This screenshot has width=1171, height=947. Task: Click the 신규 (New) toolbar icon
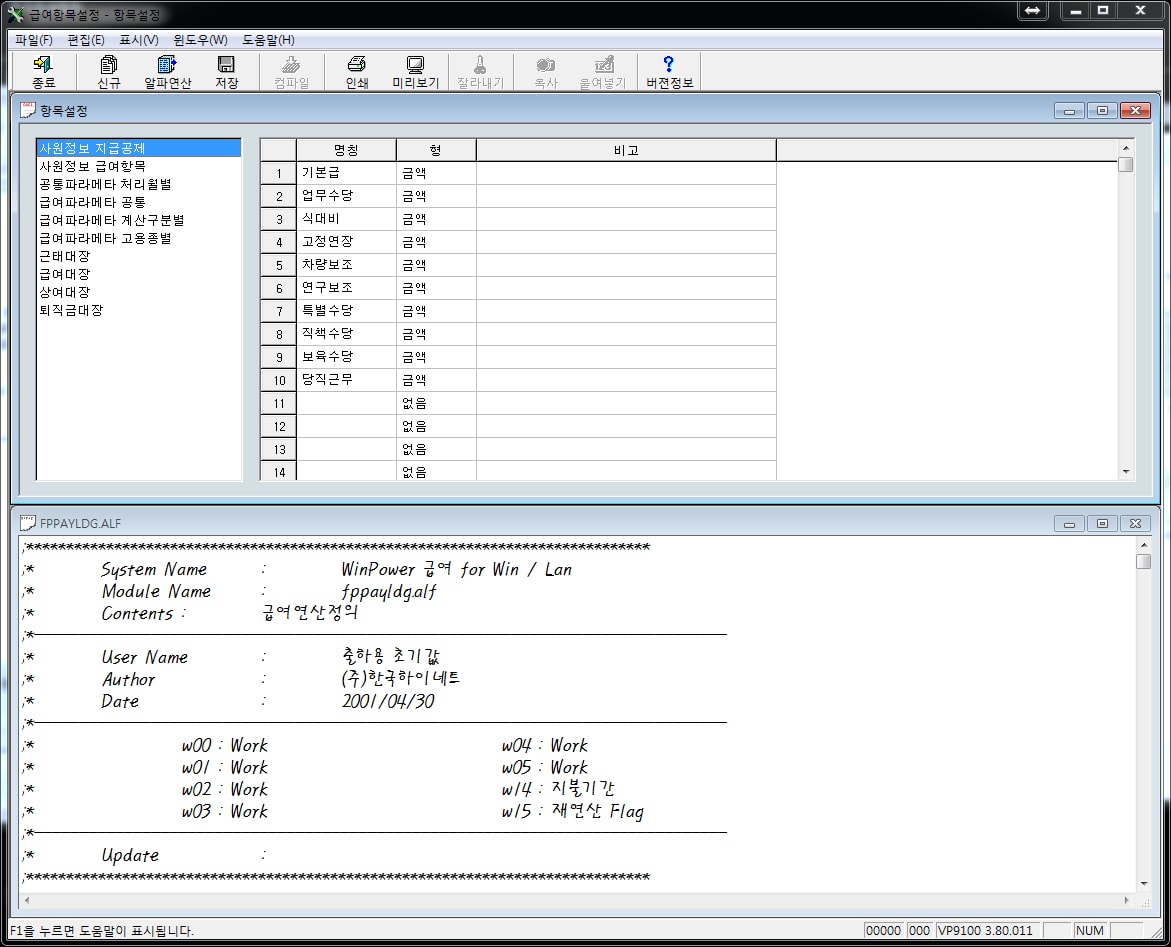[109, 72]
